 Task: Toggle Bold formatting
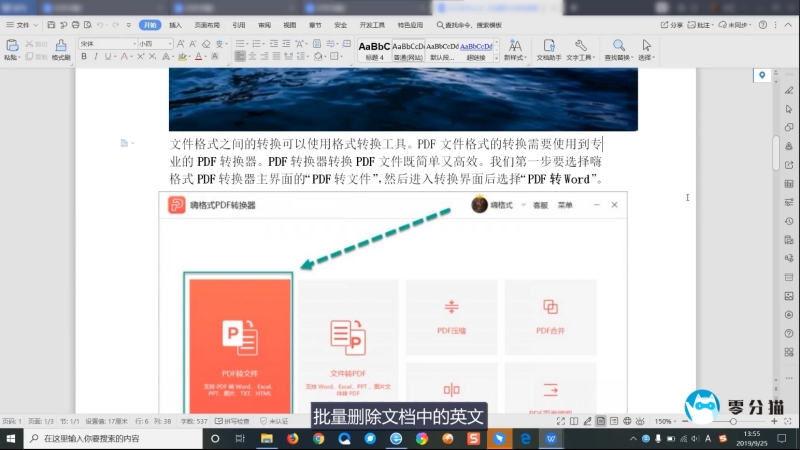(84, 57)
